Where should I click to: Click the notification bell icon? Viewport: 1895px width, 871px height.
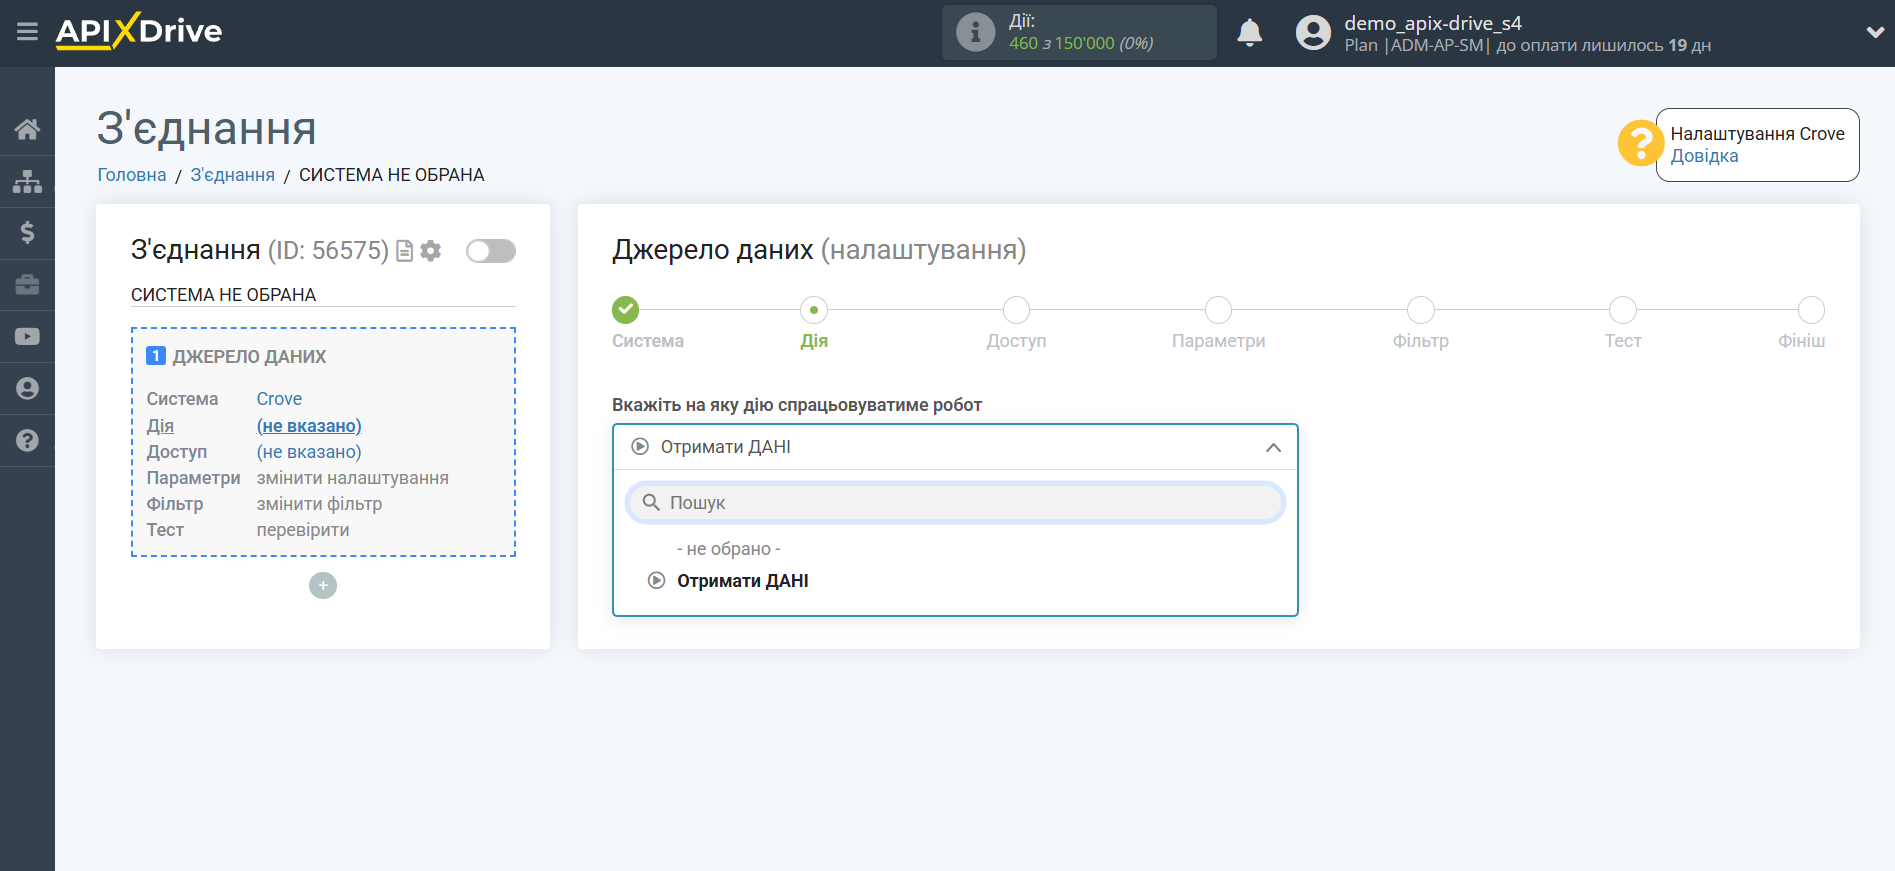pyautogui.click(x=1249, y=33)
